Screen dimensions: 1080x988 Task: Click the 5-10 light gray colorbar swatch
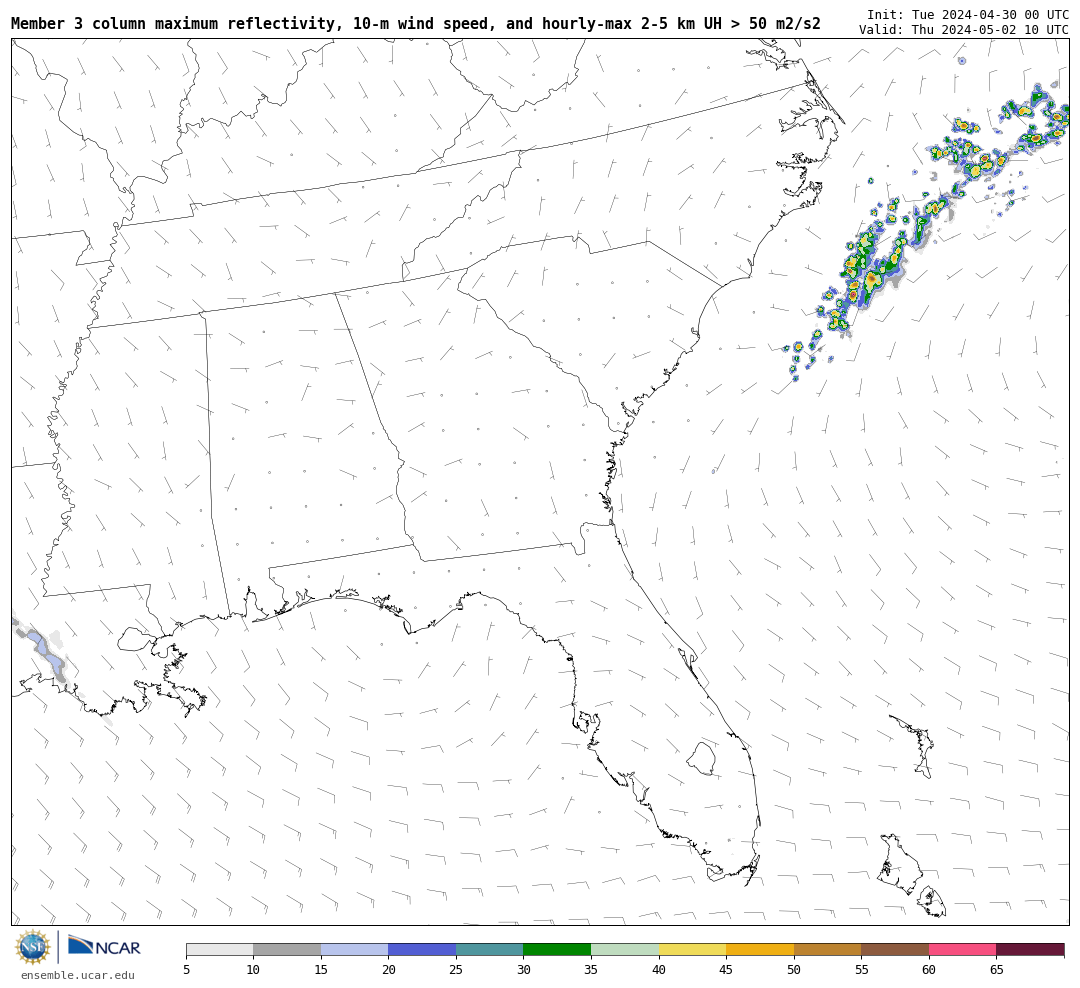click(220, 949)
